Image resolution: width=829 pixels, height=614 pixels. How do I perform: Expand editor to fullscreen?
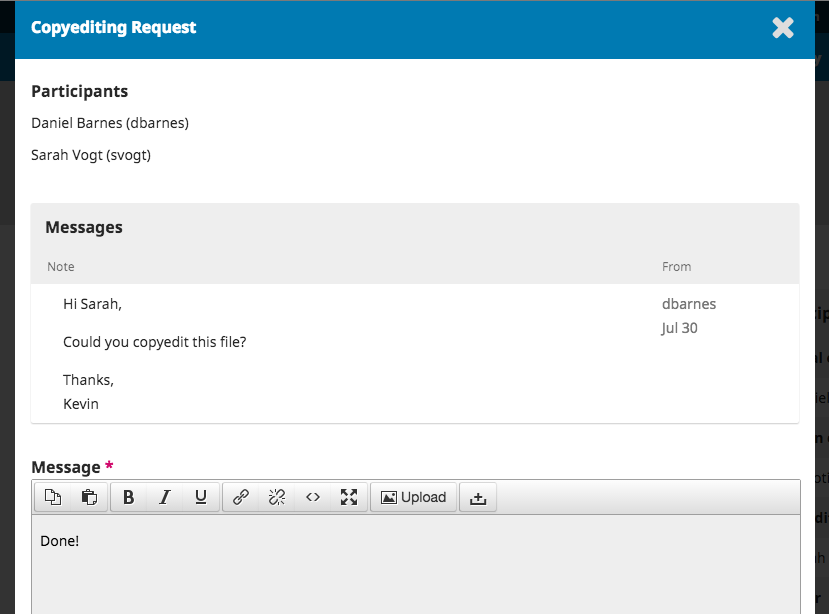point(349,497)
